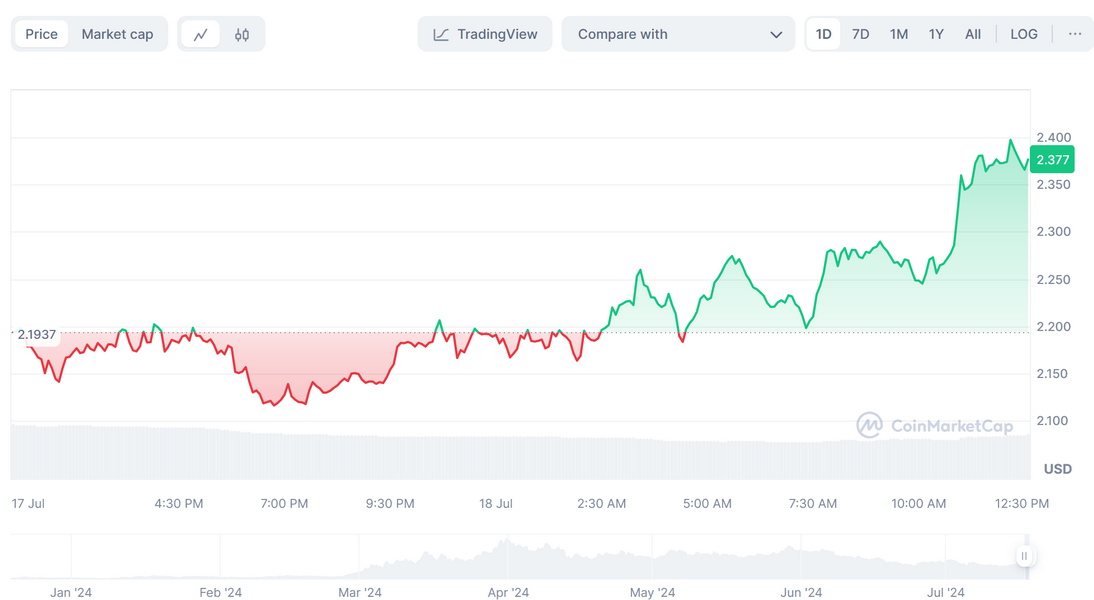
Task: Toggle LOG scale on chart
Action: 1024,34
